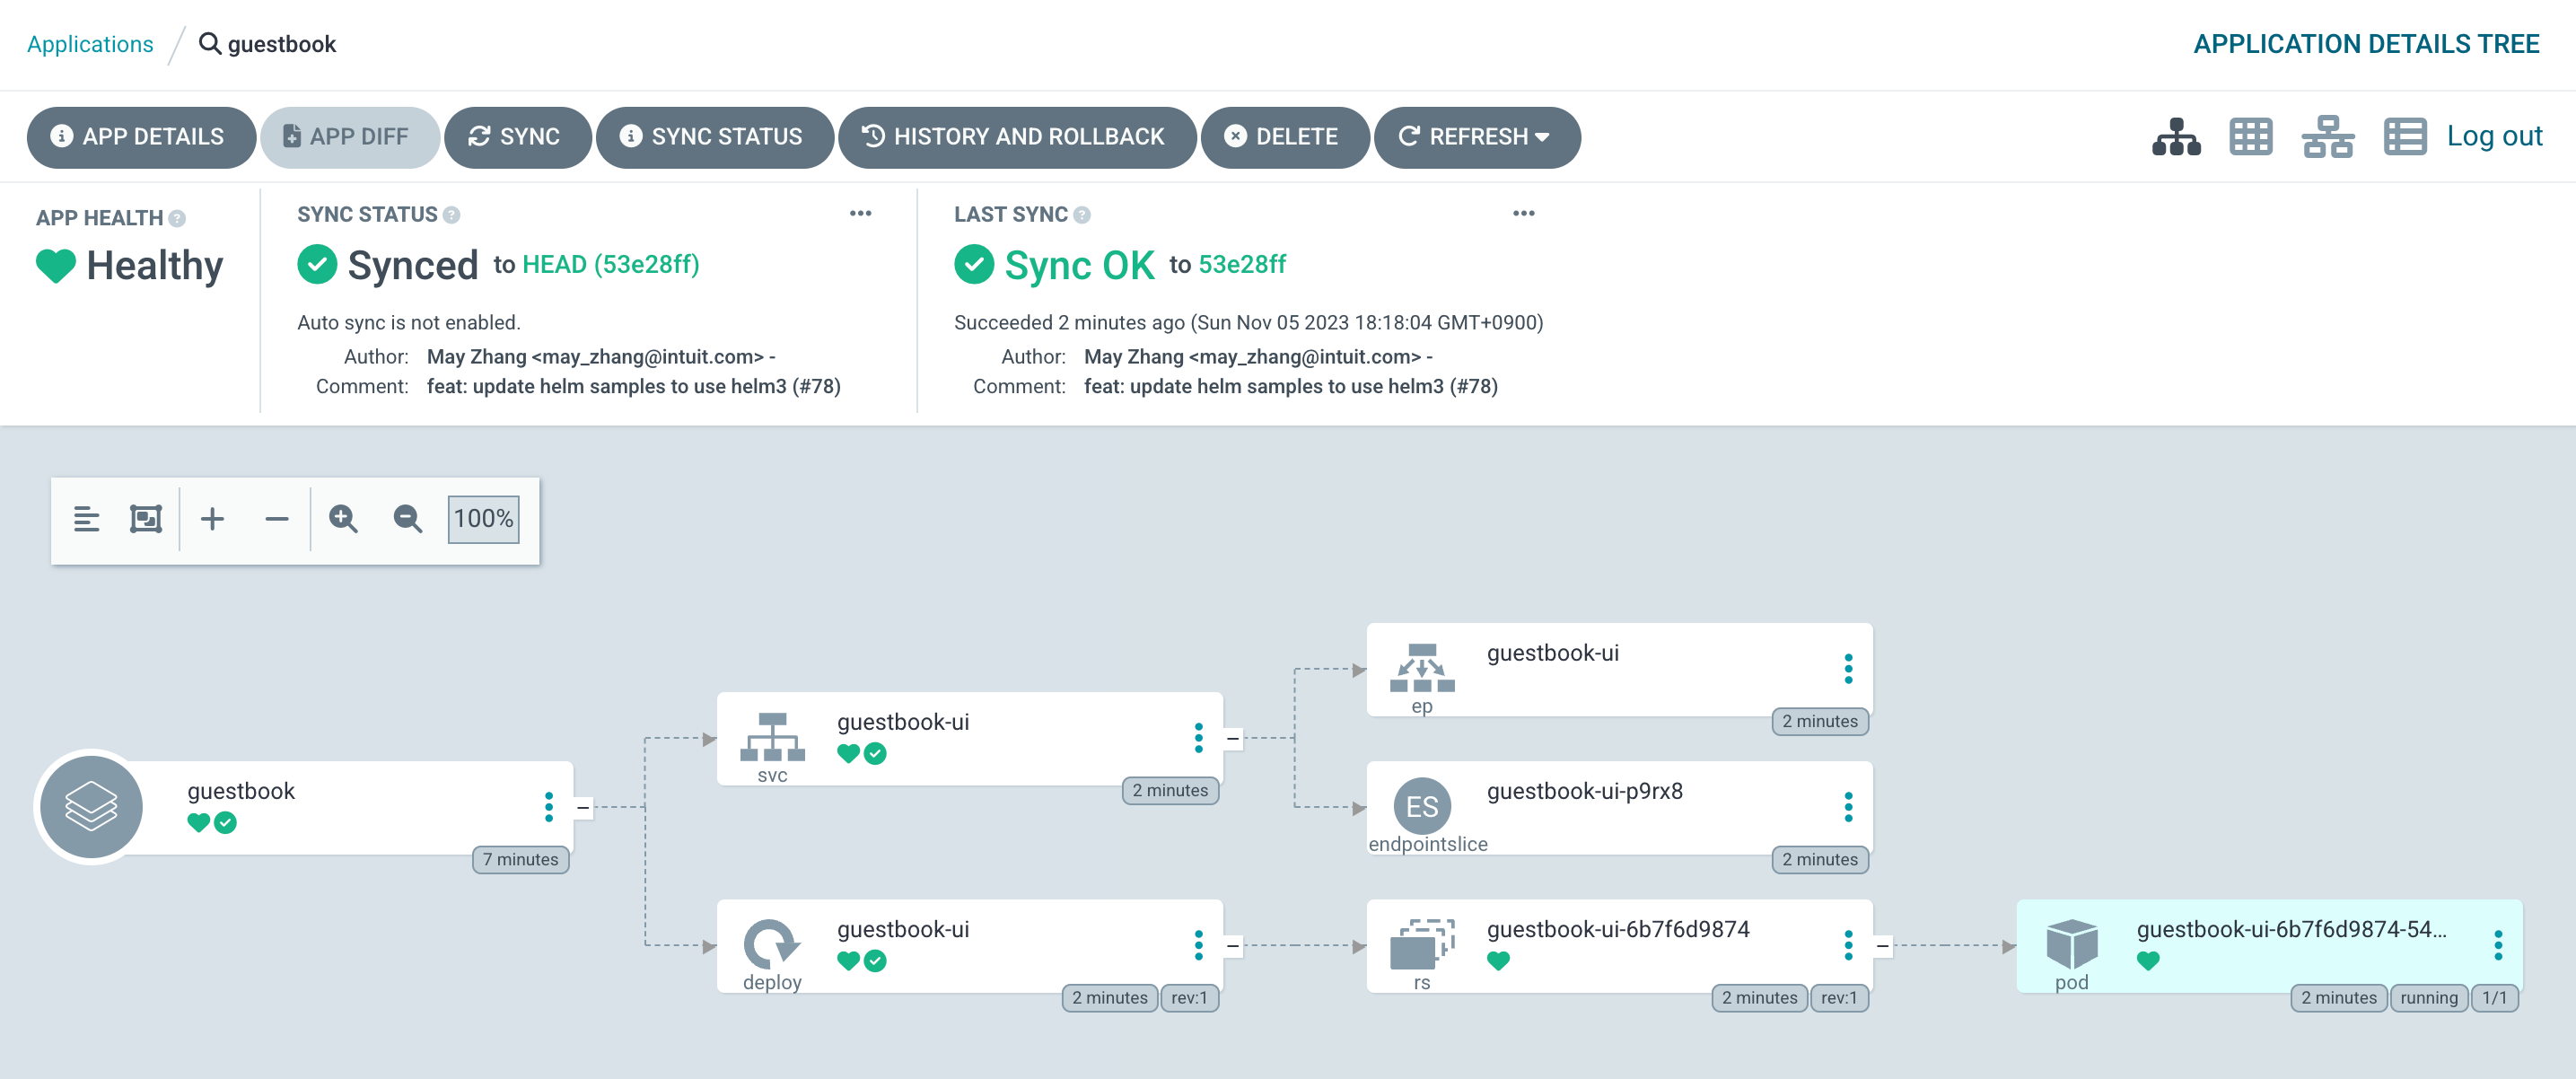Open the HEAD (53e28ff) revision link
Viewport: 2576px width, 1079px height.
coord(610,264)
